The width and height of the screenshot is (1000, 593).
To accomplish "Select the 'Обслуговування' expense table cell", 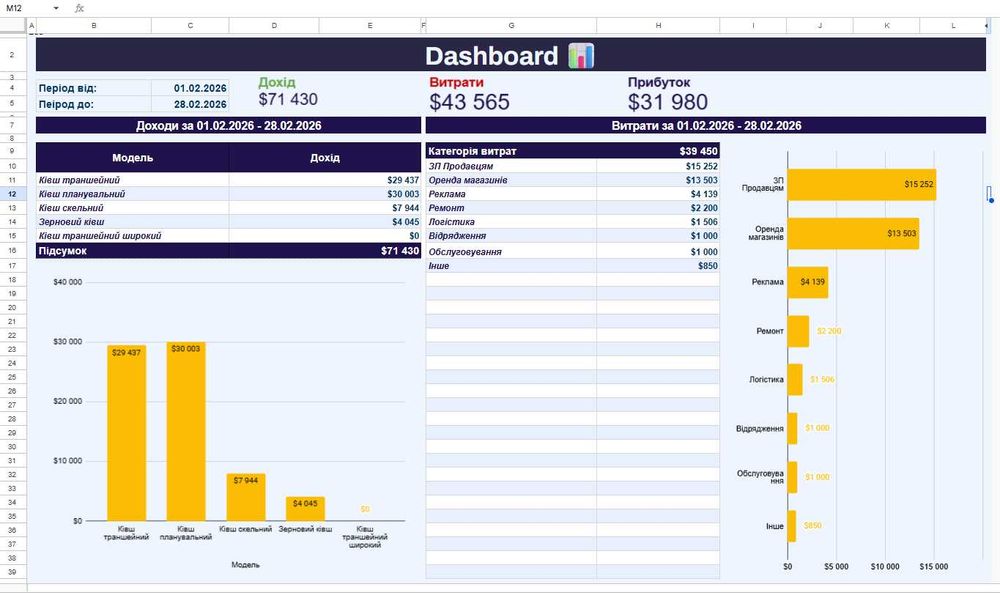I will click(511, 251).
